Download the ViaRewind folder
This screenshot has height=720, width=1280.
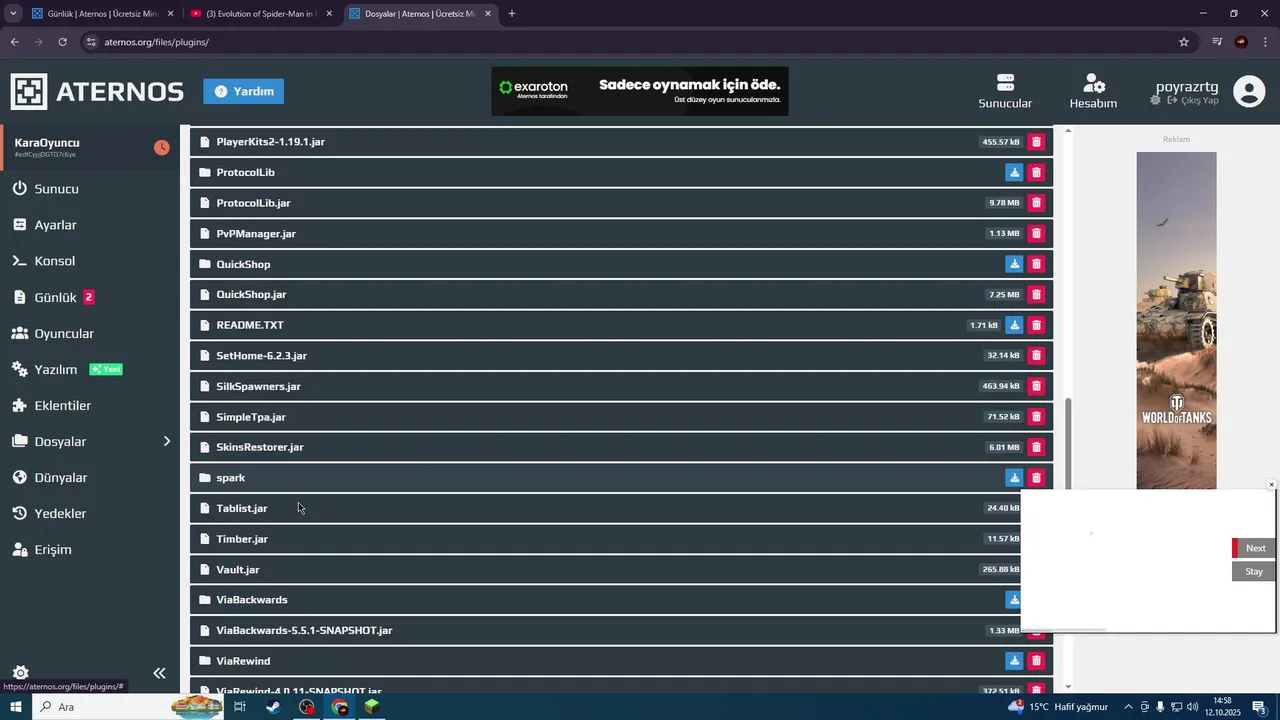click(1014, 661)
